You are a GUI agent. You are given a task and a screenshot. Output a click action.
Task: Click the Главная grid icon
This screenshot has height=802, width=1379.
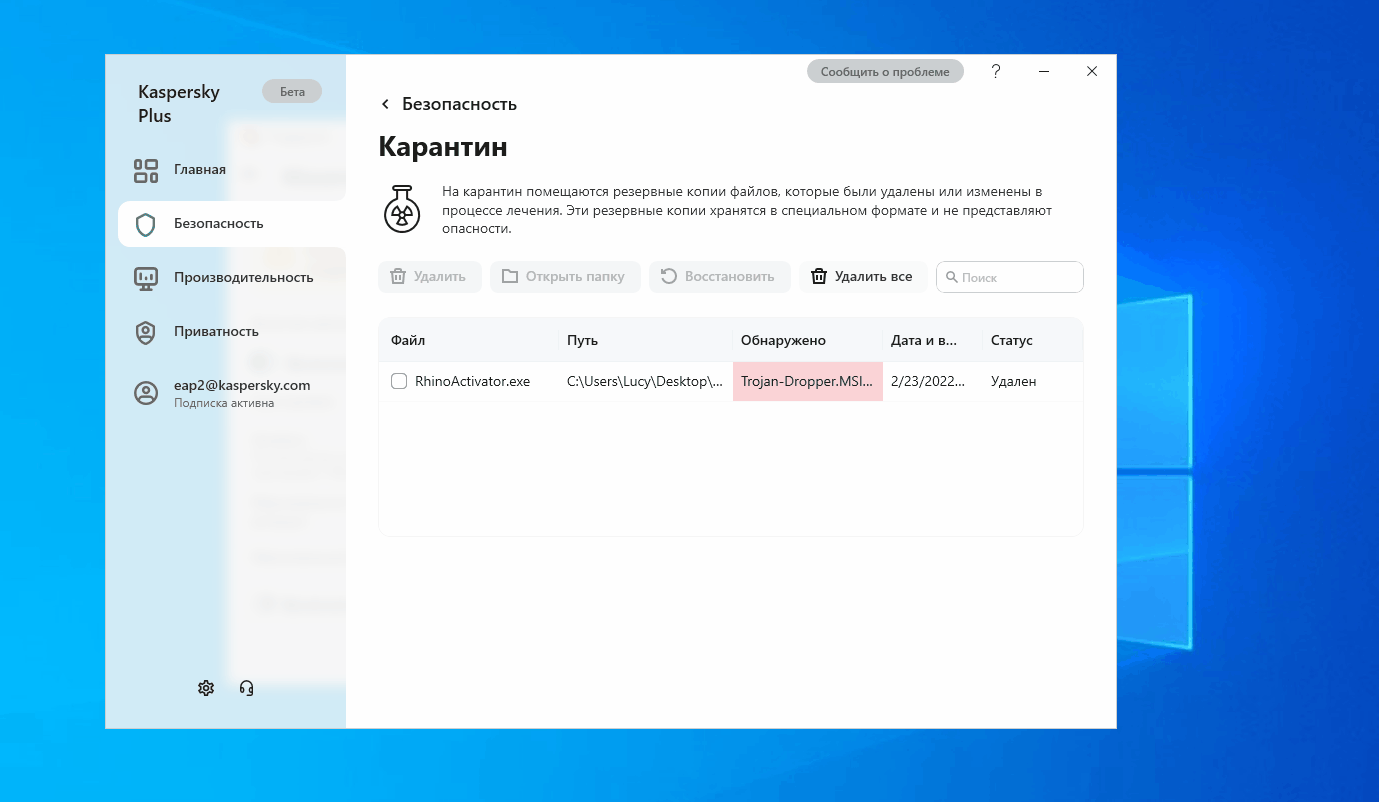pyautogui.click(x=146, y=170)
